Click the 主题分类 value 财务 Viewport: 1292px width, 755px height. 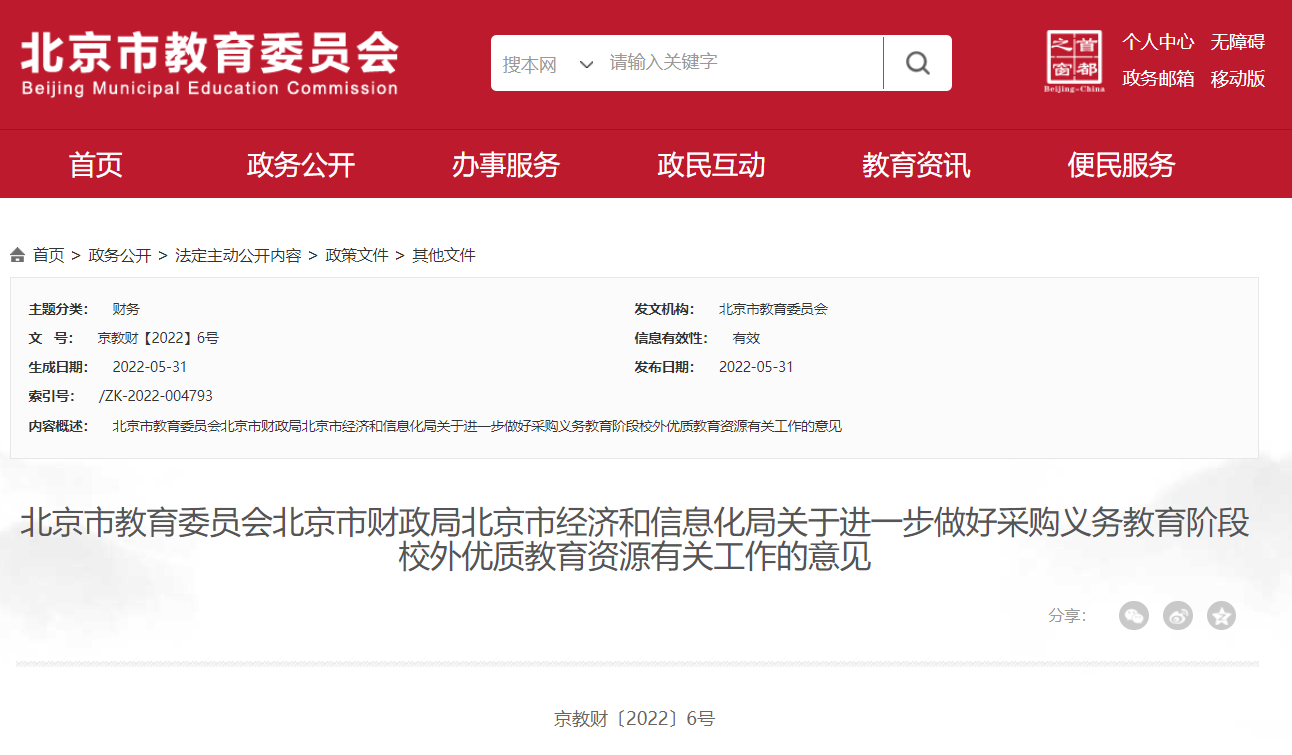coord(126,309)
